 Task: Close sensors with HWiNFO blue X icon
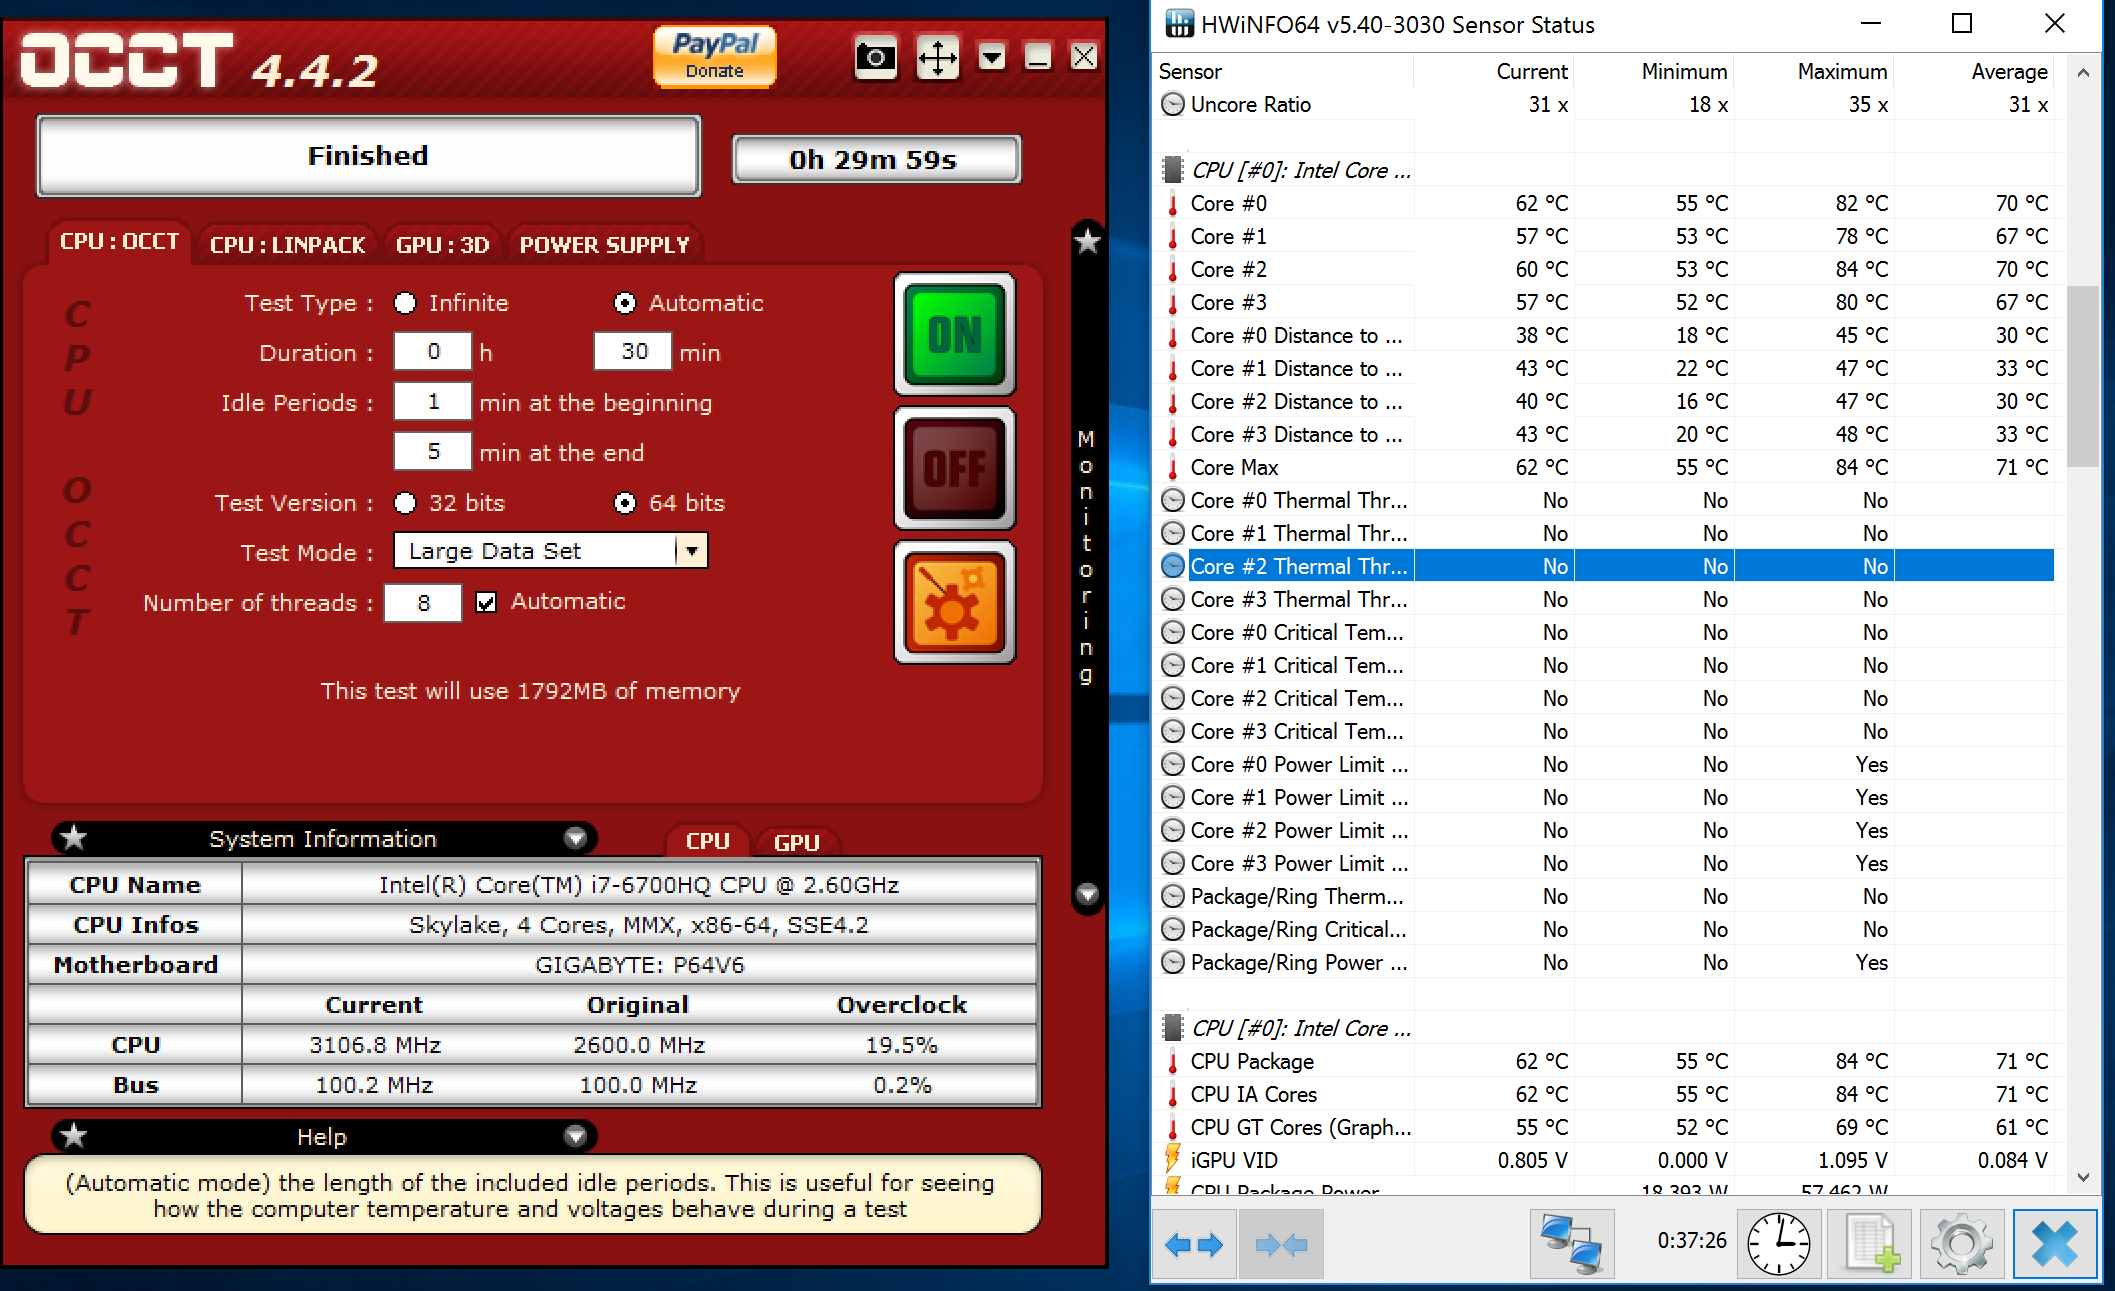[2055, 1244]
